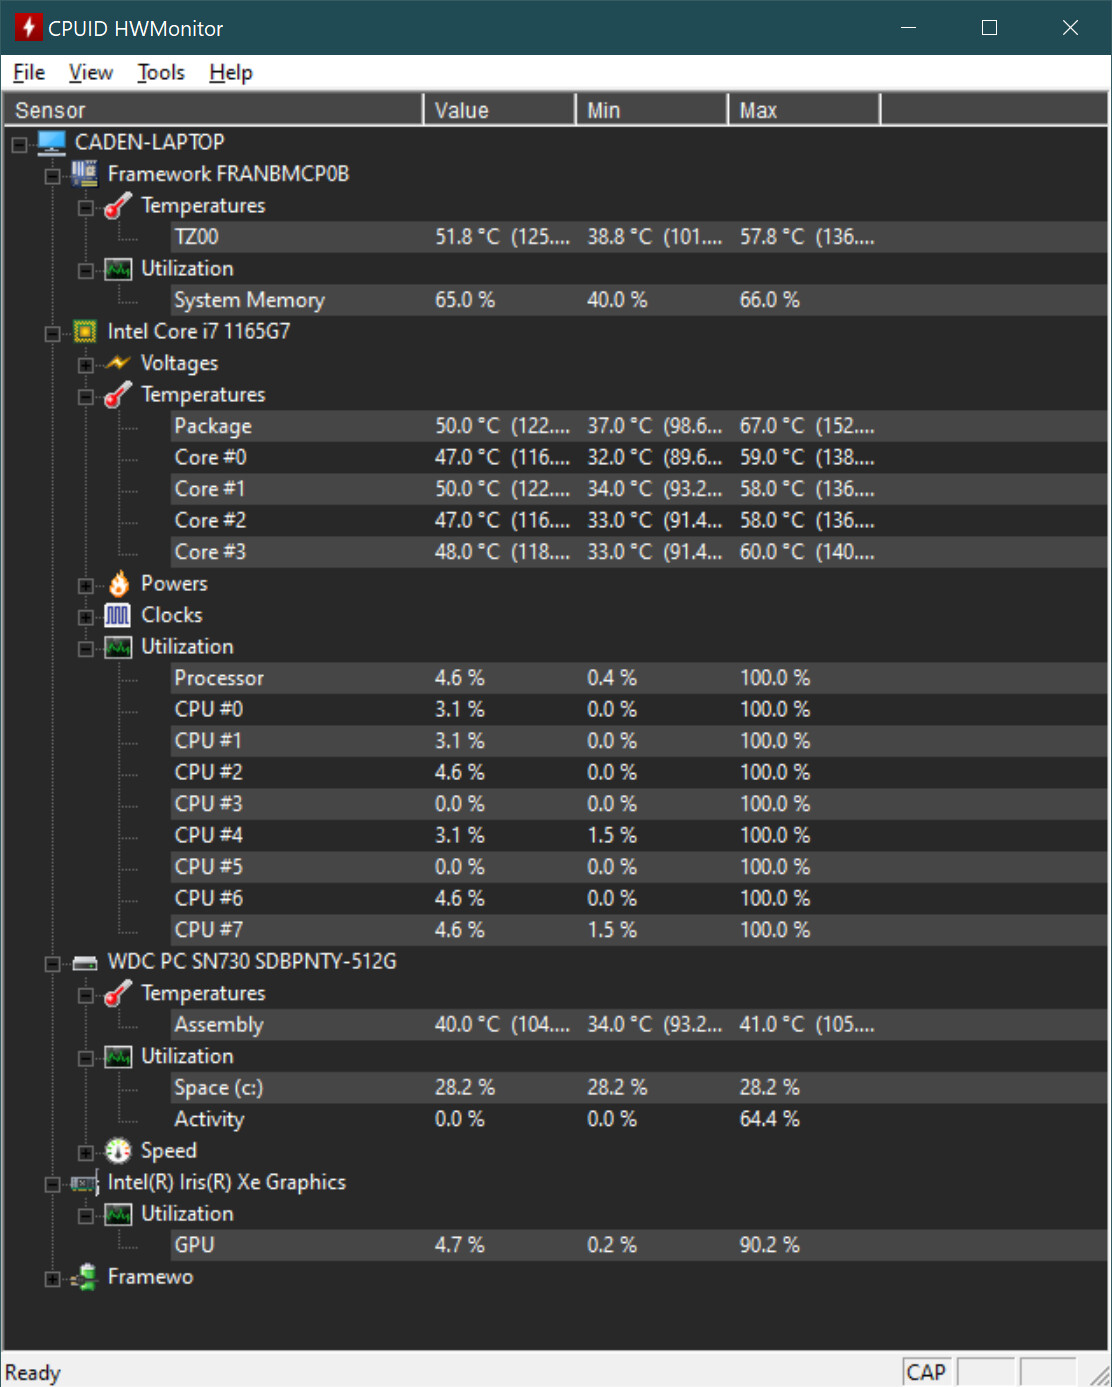This screenshot has height=1387, width=1112.
Task: Select the Package temperature row
Action: 639,426
